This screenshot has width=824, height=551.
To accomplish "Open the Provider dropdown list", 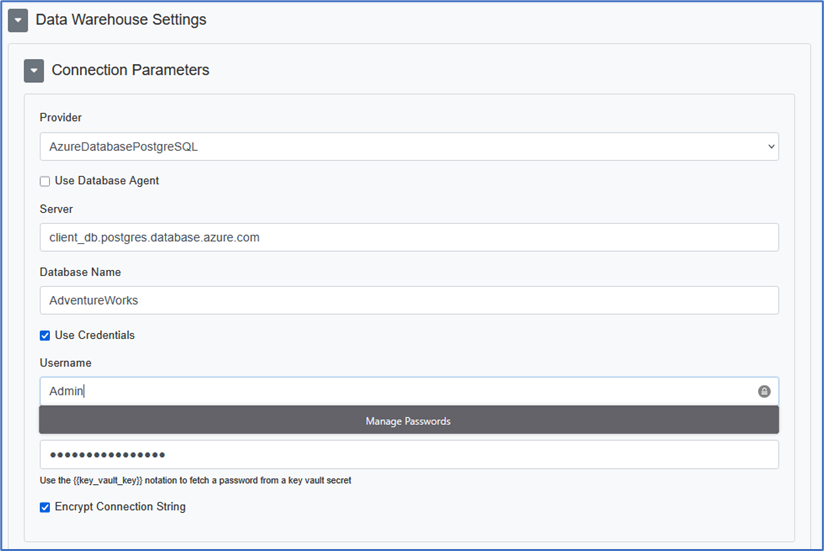I will (409, 146).
